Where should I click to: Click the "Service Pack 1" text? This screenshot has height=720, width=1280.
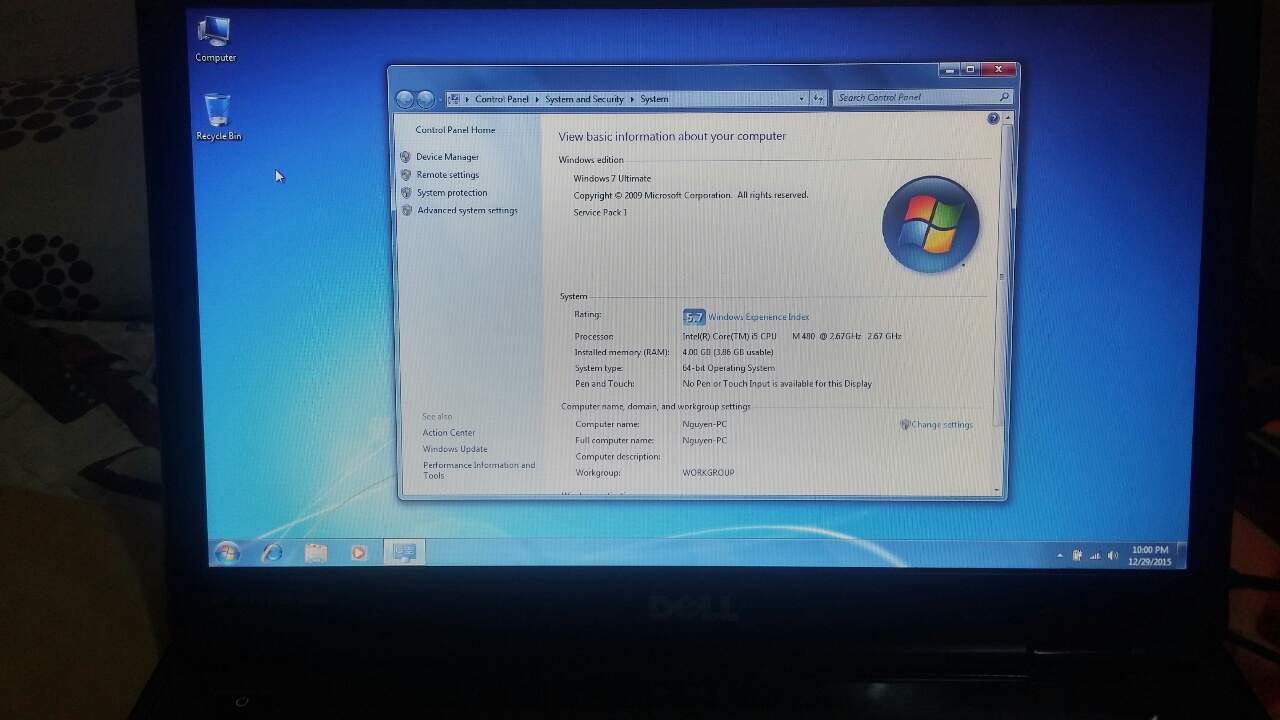coord(600,213)
